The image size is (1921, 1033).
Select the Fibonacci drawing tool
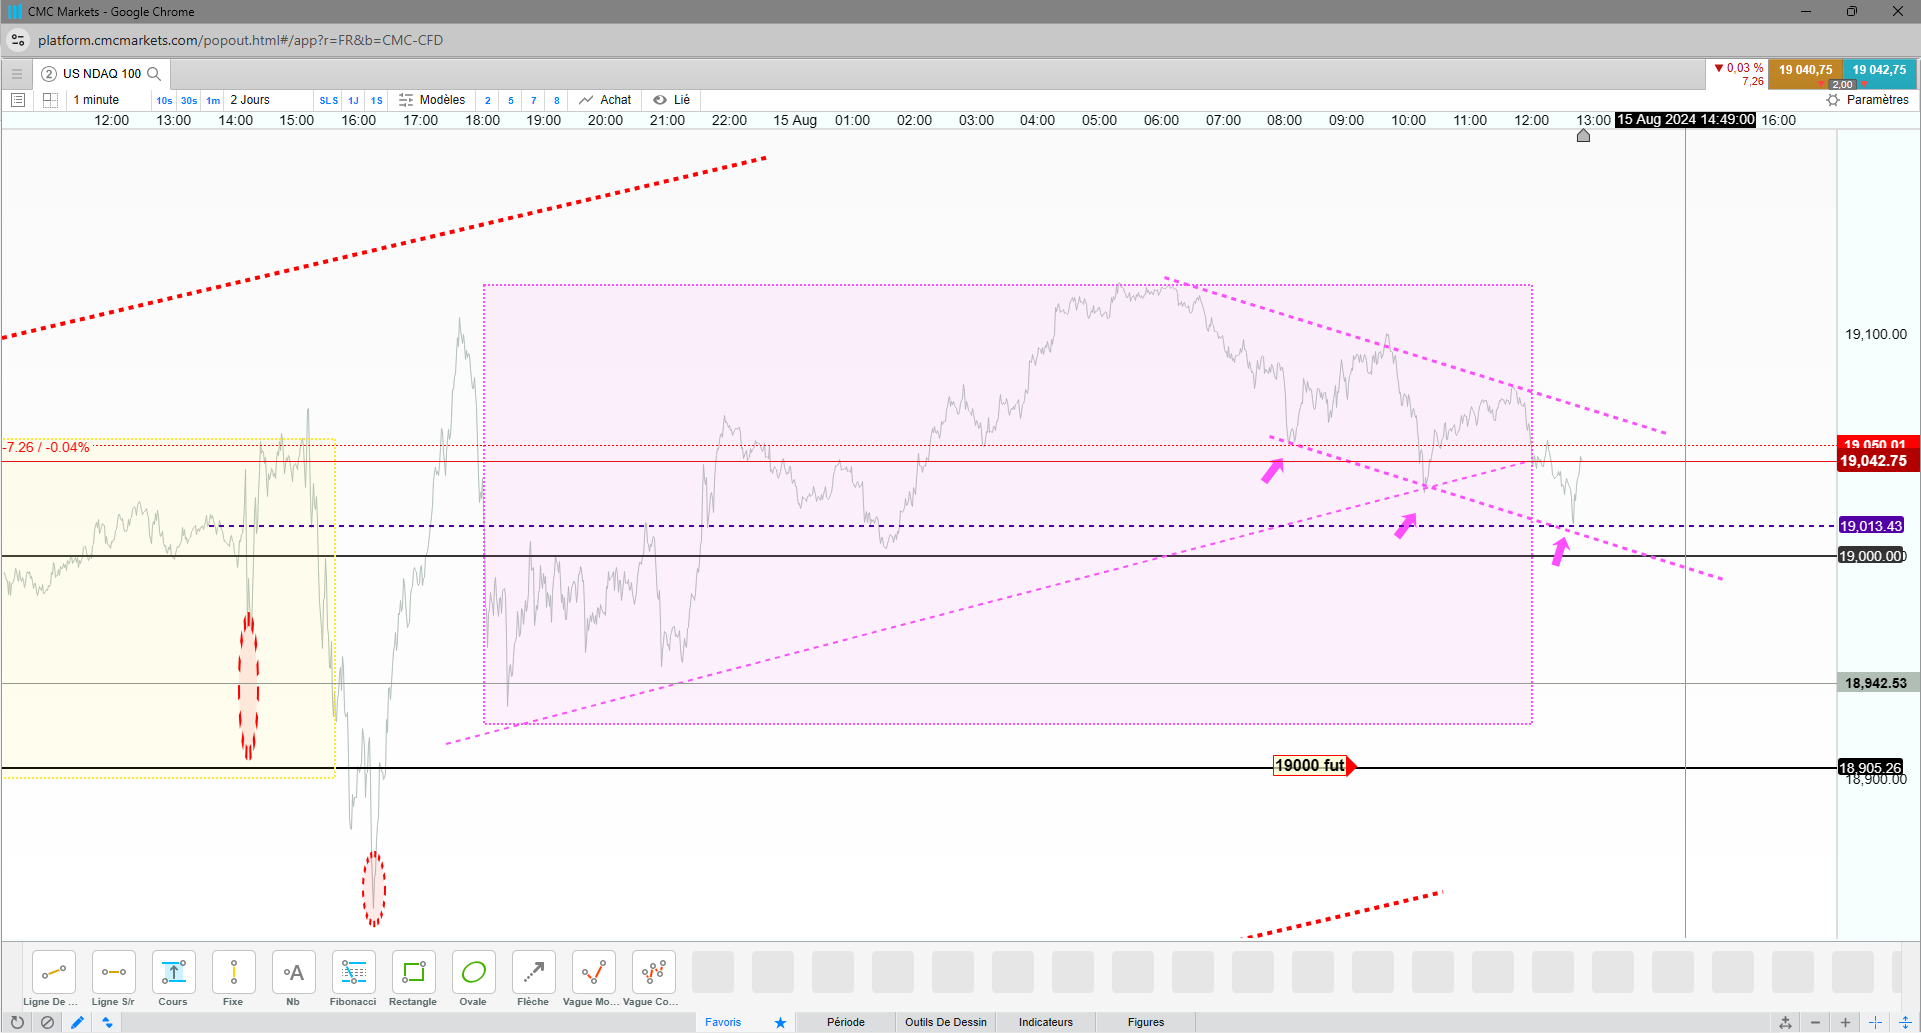(x=353, y=978)
